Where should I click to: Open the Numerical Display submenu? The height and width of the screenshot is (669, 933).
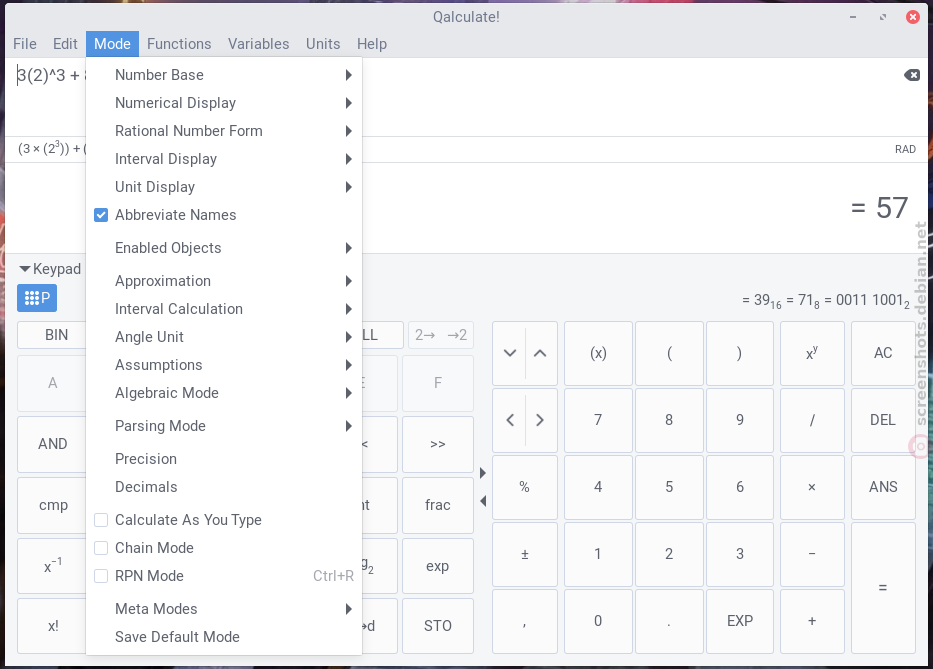pos(224,103)
